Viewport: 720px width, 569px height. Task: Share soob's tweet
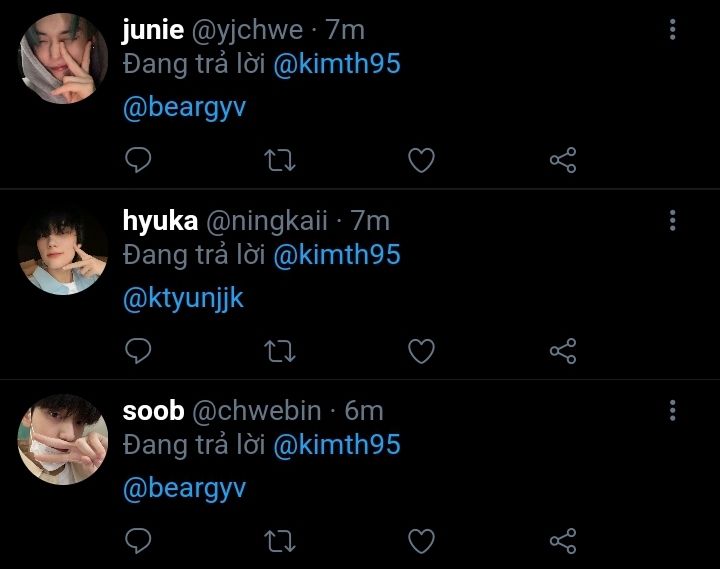[x=563, y=541]
